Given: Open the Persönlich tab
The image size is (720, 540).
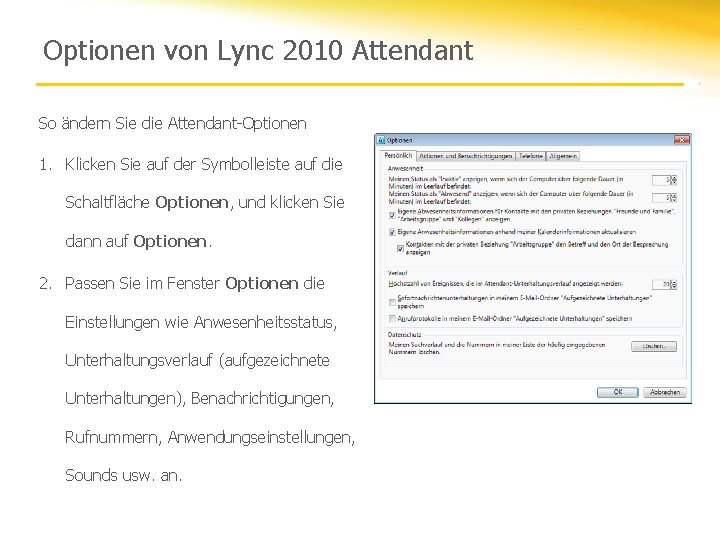Looking at the screenshot, I should tap(398, 156).
